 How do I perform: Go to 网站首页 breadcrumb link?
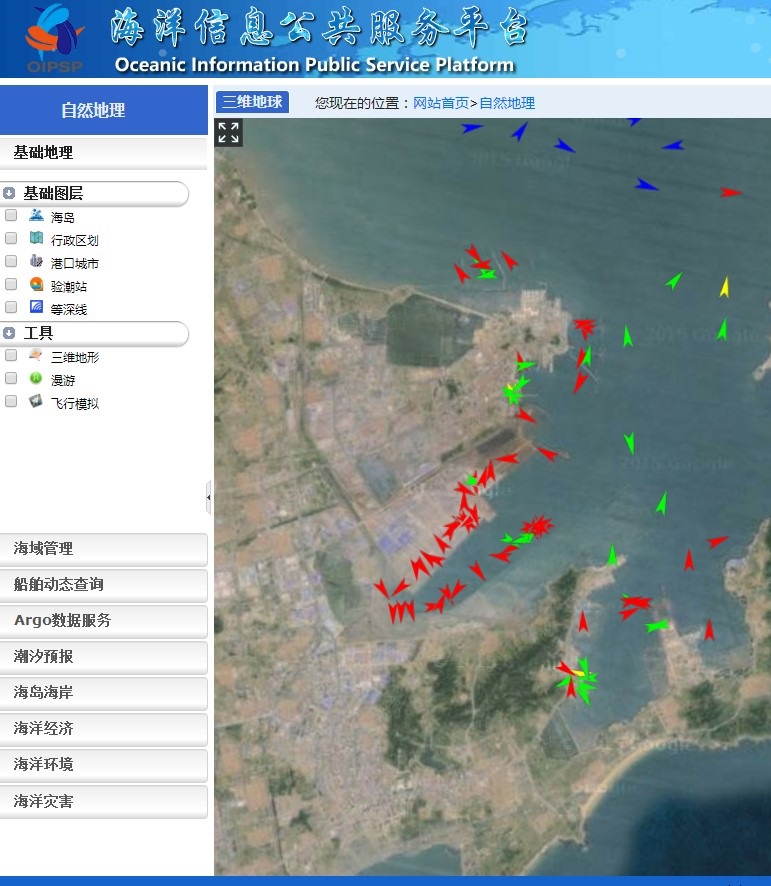441,103
